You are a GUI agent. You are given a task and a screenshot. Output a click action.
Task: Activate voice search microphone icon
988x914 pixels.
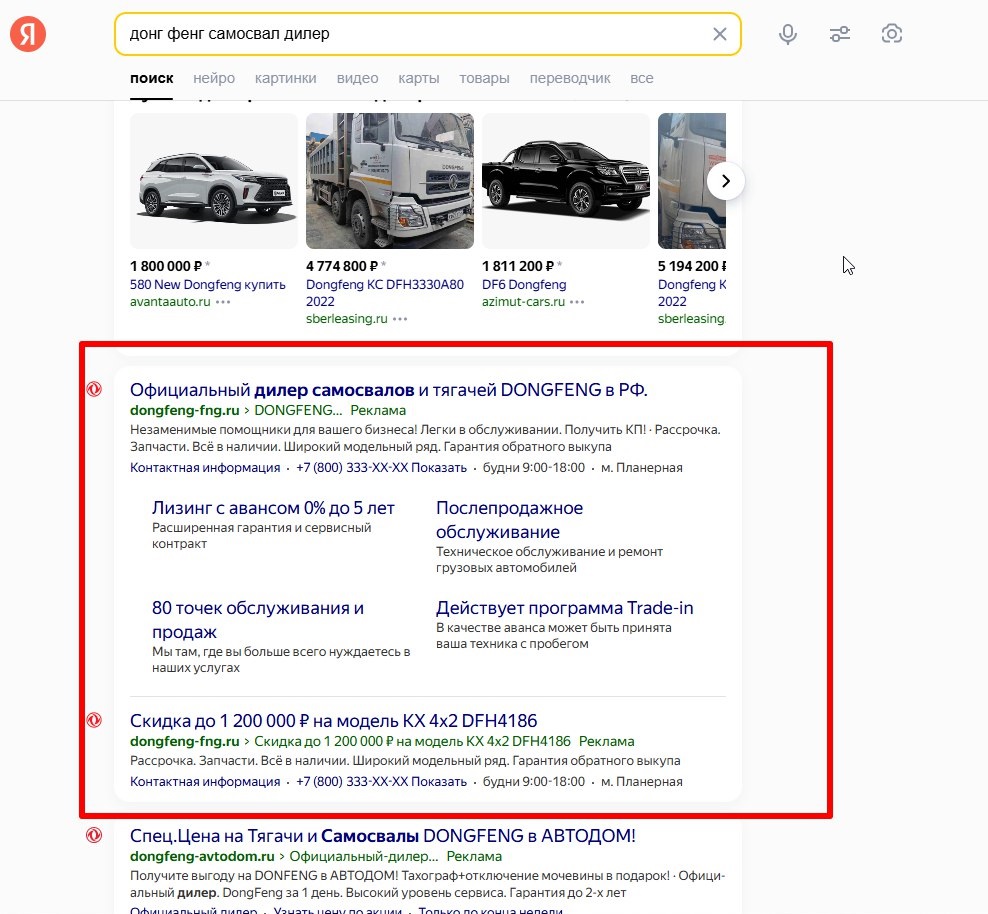pos(788,35)
